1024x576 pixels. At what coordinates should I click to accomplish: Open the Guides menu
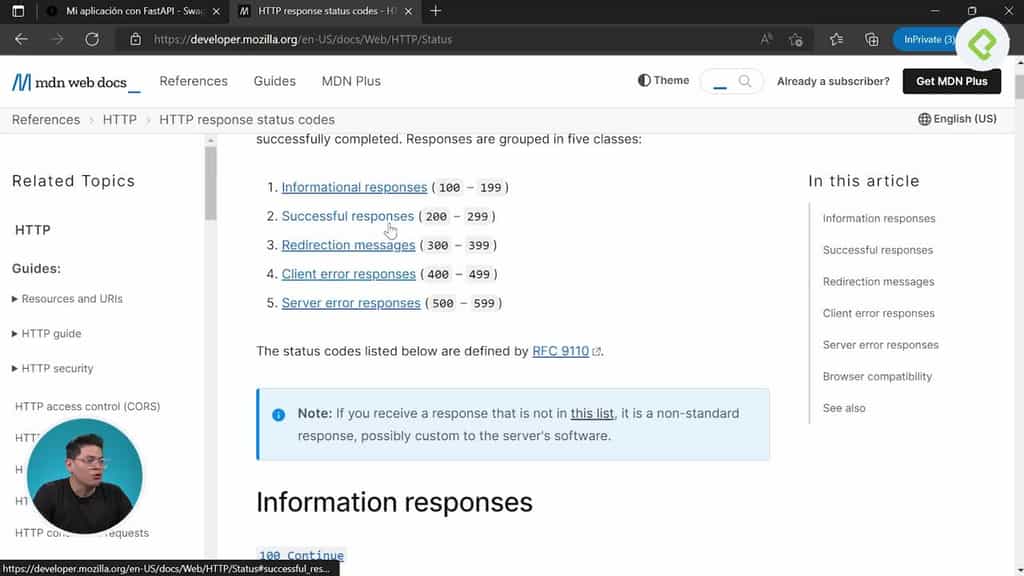274,81
